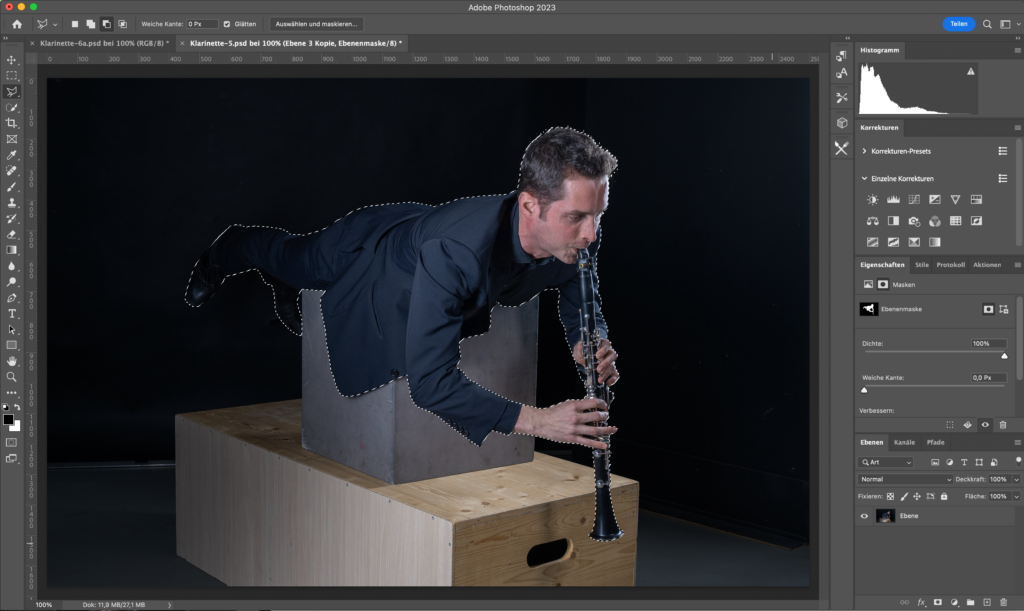1024x611 pixels.
Task: Select the Type tool
Action: point(12,313)
